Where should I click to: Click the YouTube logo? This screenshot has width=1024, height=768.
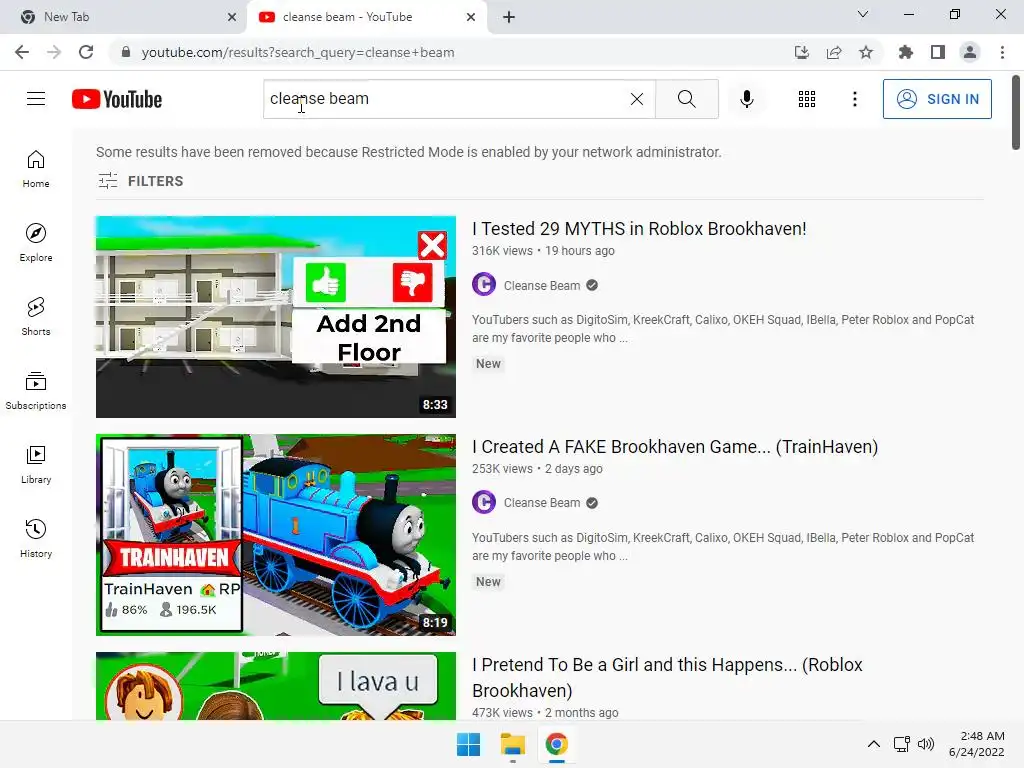(117, 99)
